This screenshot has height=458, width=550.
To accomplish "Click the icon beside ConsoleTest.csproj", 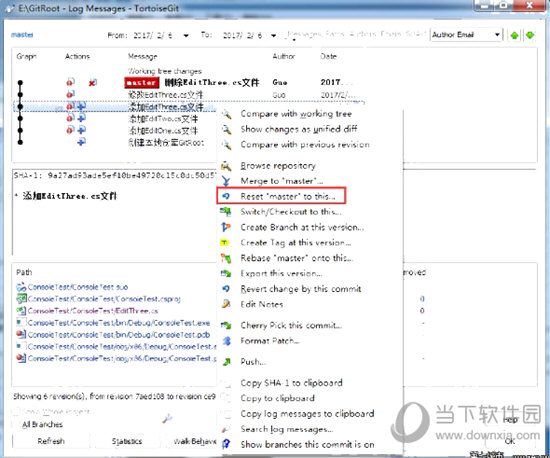I will pos(21,299).
